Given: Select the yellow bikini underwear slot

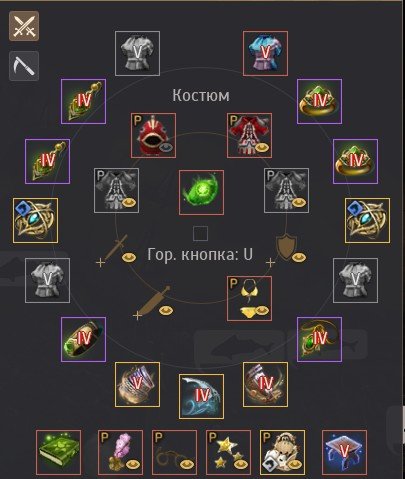Looking at the screenshot, I should point(249,298).
